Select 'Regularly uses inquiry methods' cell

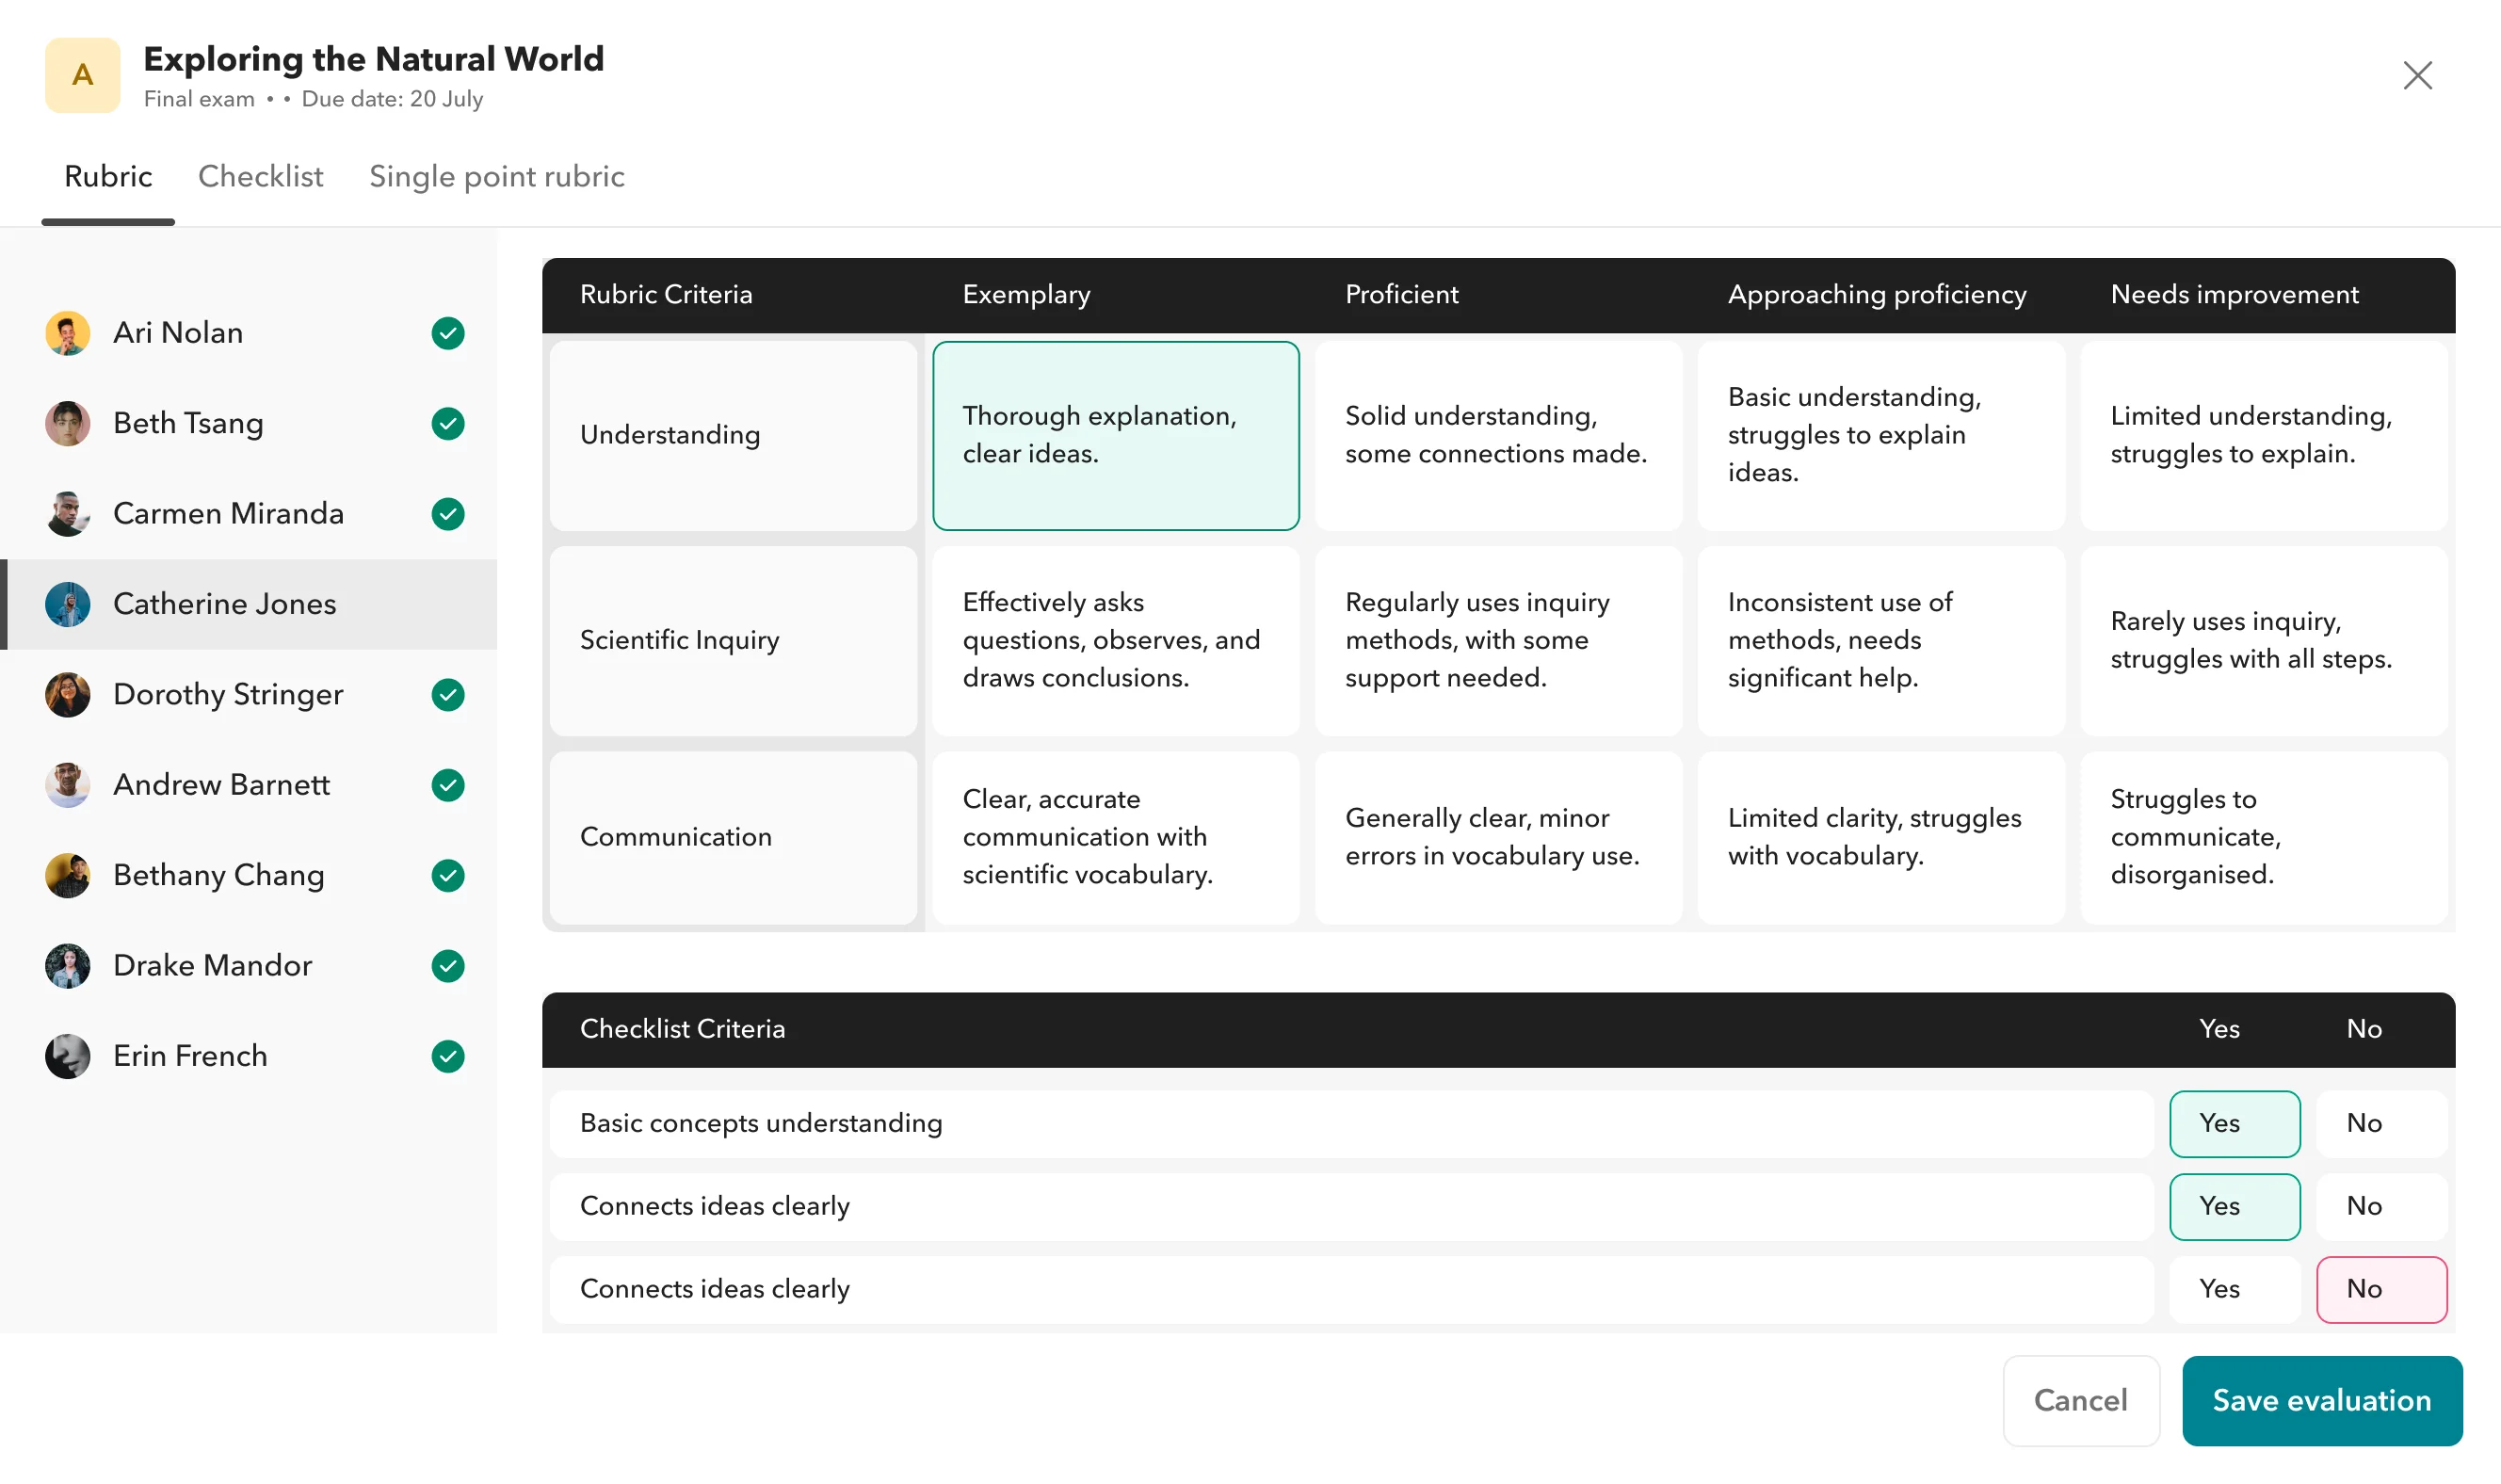(x=1498, y=641)
